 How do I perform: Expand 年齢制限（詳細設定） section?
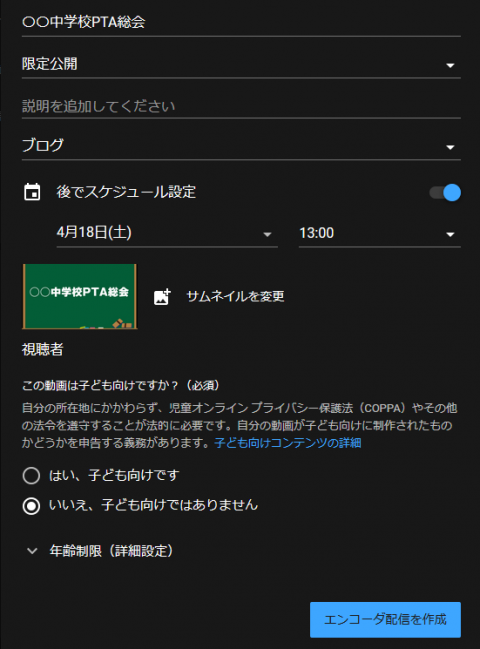click(x=100, y=551)
